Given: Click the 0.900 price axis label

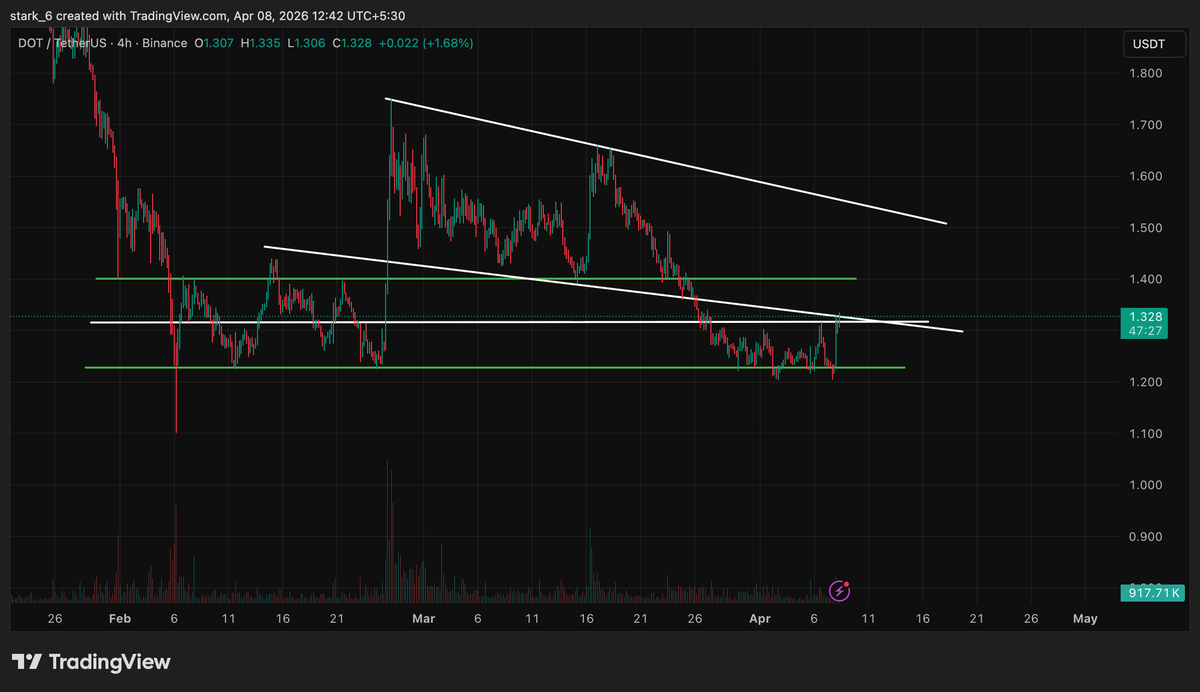Looking at the screenshot, I should point(1145,537).
